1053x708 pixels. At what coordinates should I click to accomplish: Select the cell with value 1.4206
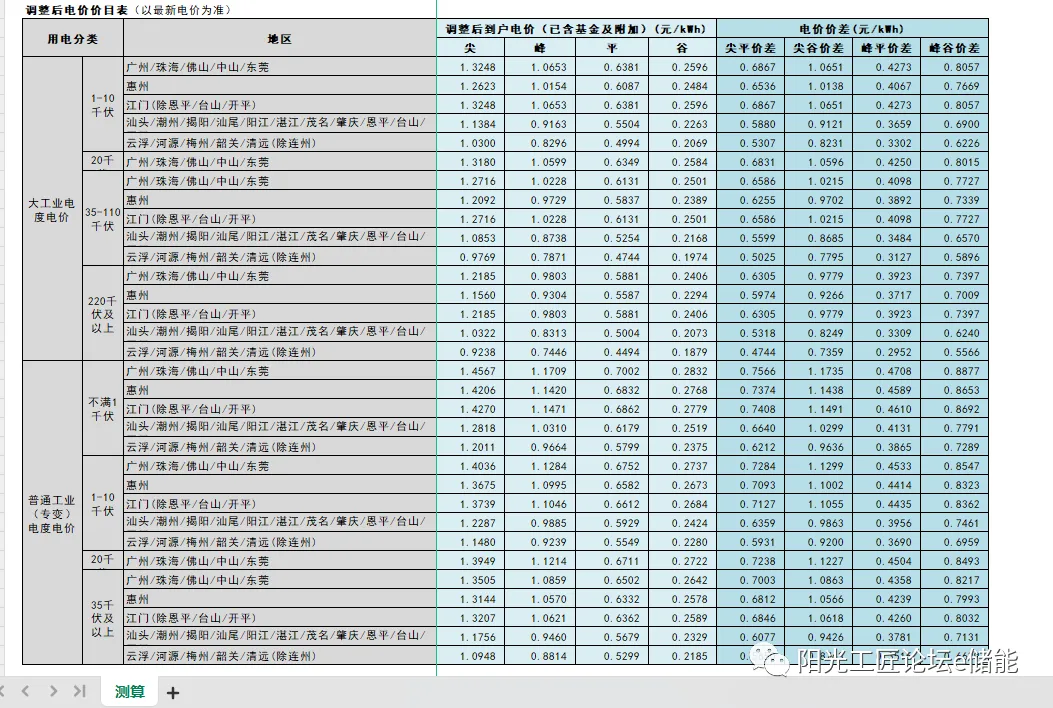470,390
